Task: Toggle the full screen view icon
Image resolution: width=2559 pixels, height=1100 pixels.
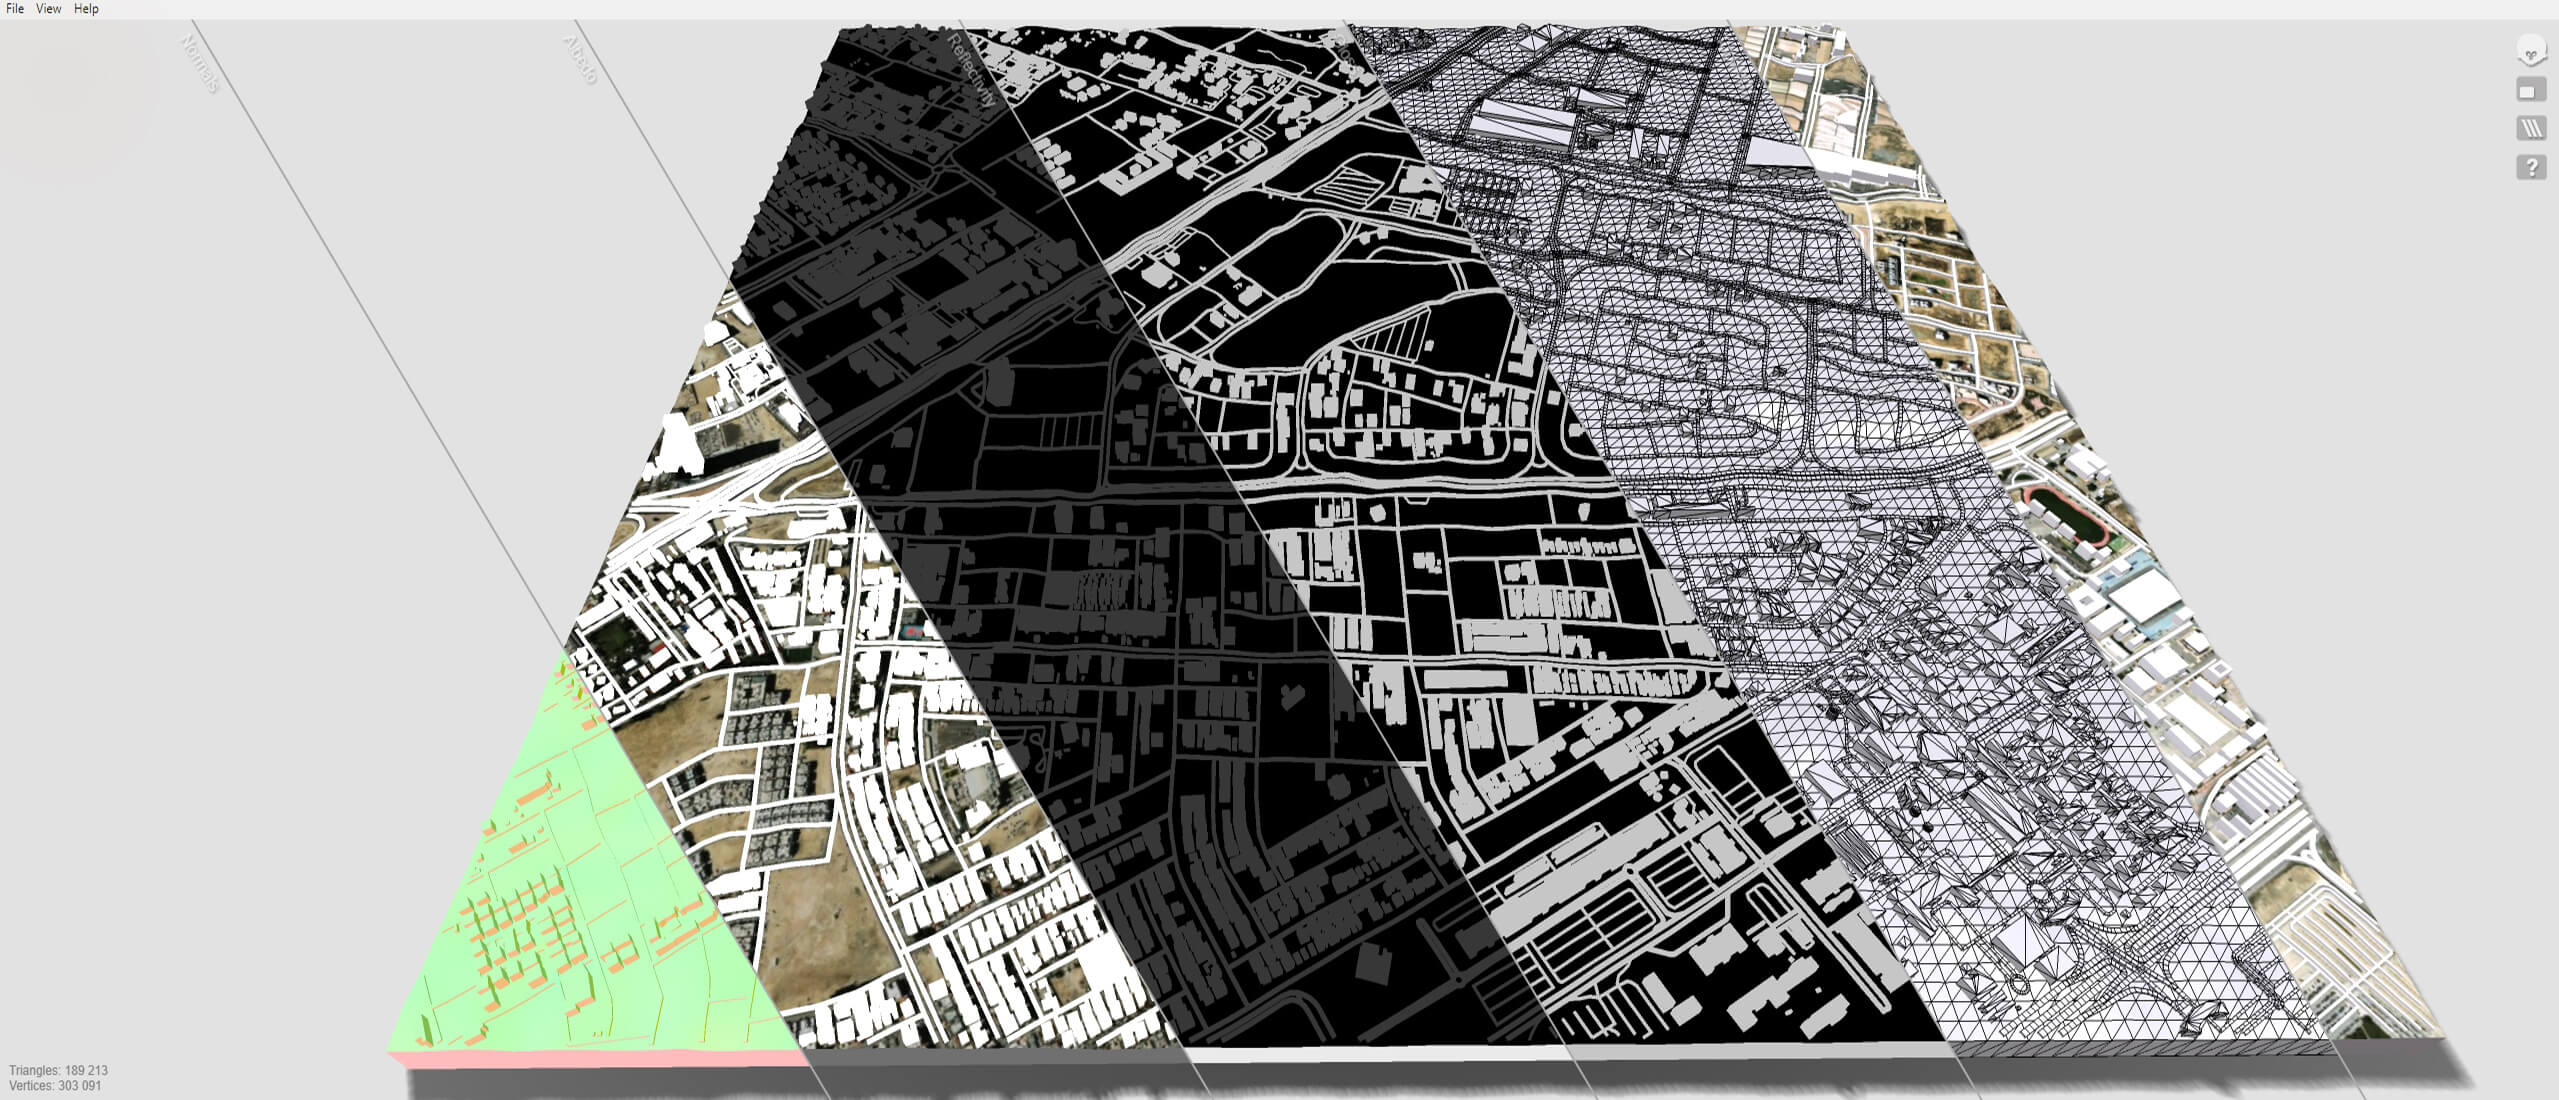Action: point(2531,90)
